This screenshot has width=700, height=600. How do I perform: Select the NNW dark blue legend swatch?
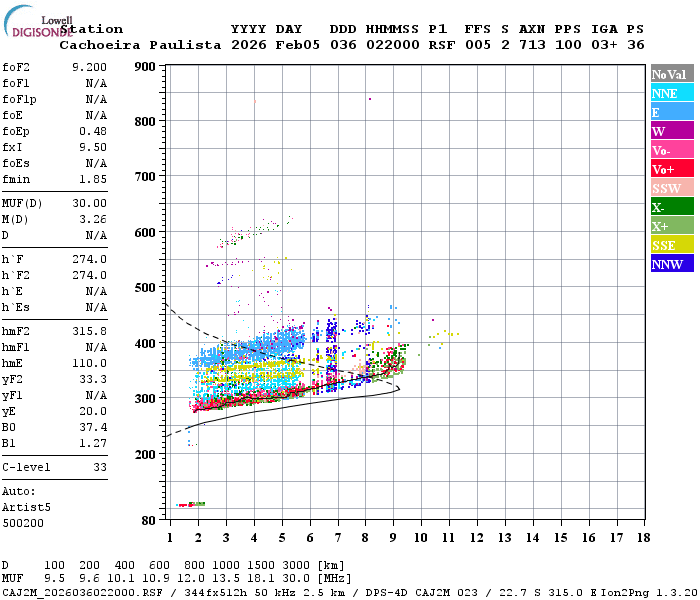670,264
